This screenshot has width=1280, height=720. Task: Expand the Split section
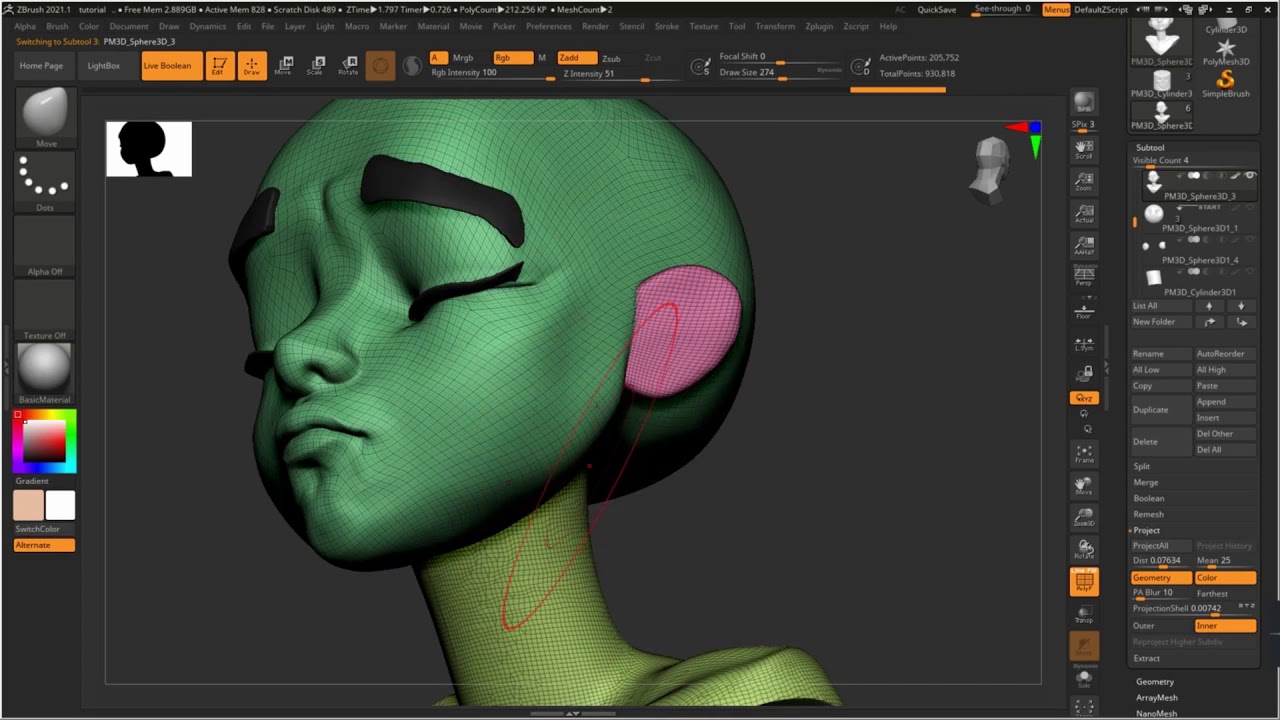coord(1141,466)
